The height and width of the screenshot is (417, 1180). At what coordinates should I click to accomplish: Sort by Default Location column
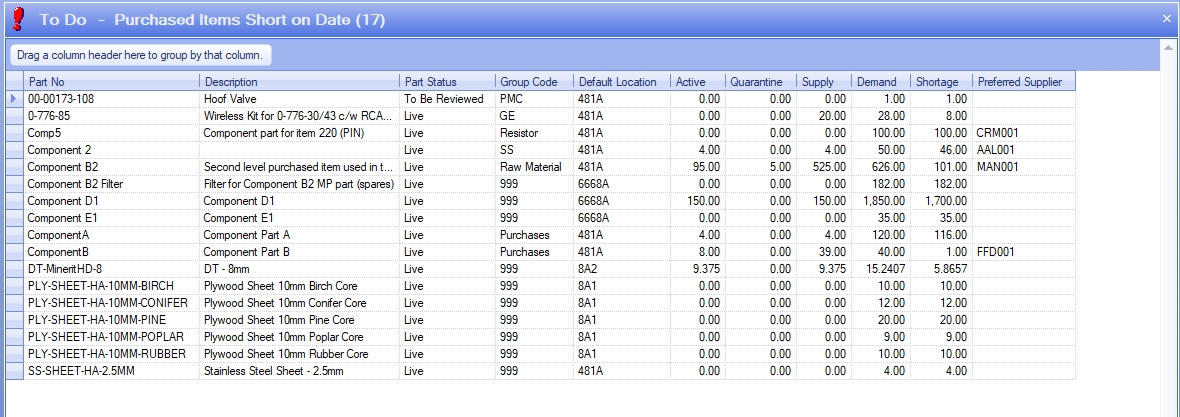tap(620, 82)
